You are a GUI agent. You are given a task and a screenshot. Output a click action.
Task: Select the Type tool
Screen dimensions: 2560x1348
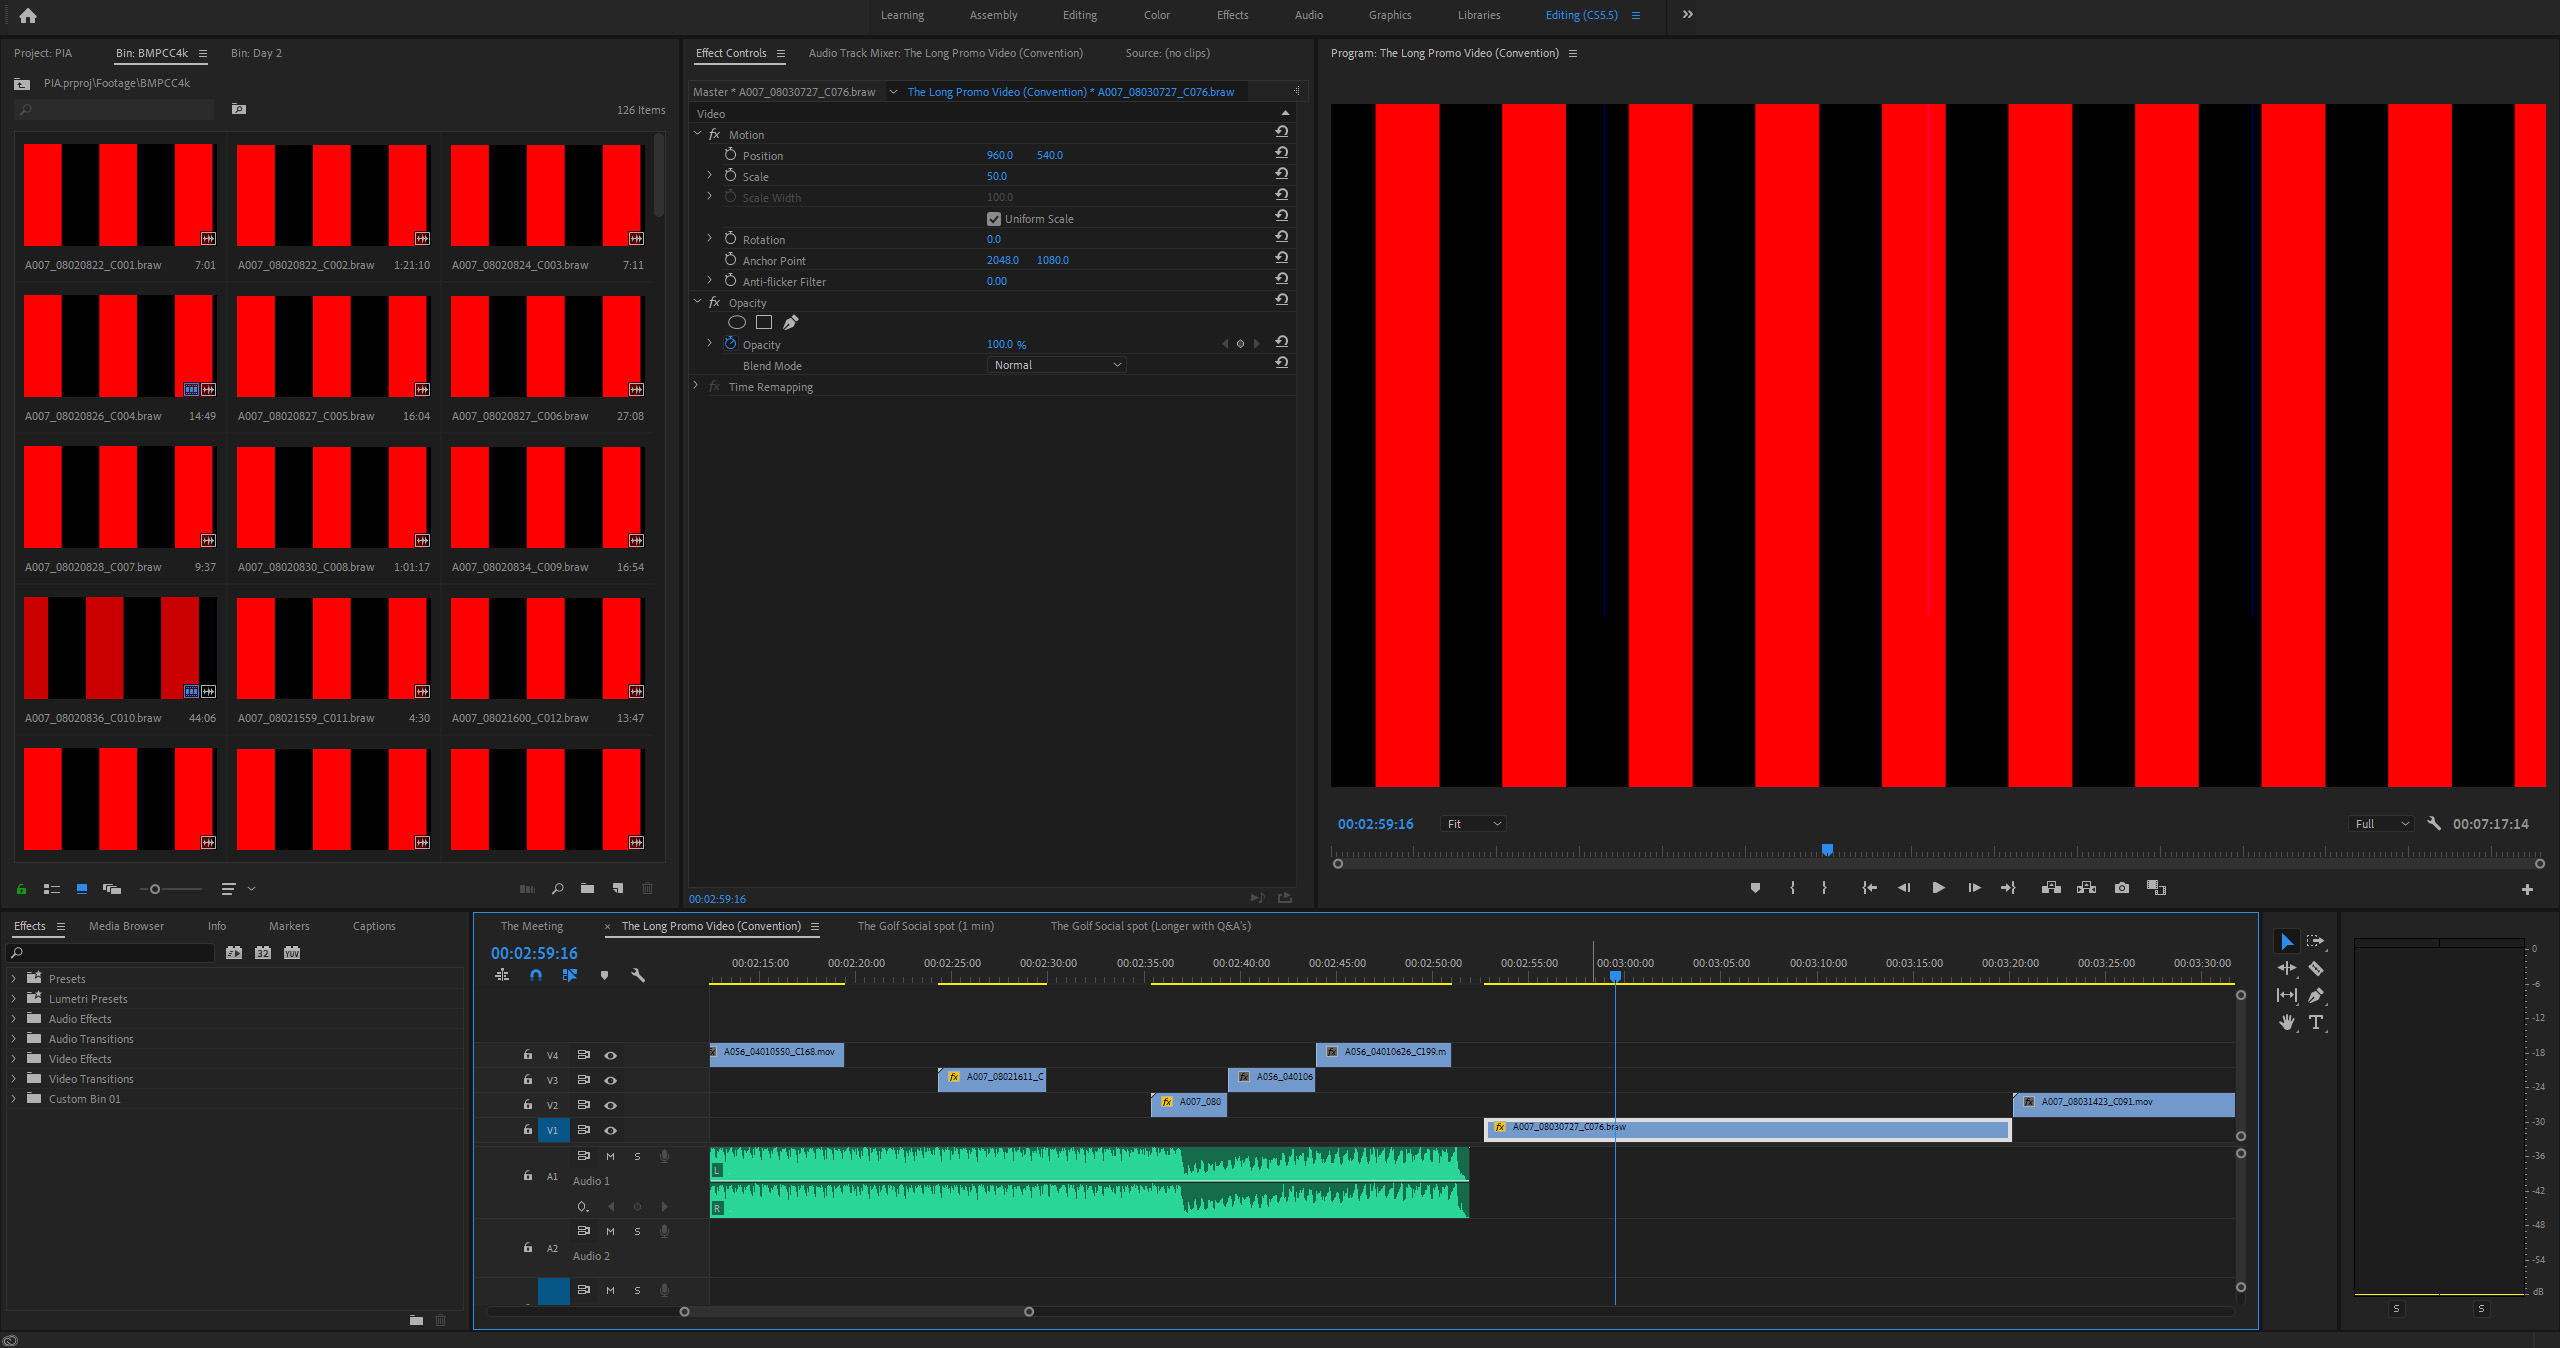[x=2315, y=1022]
